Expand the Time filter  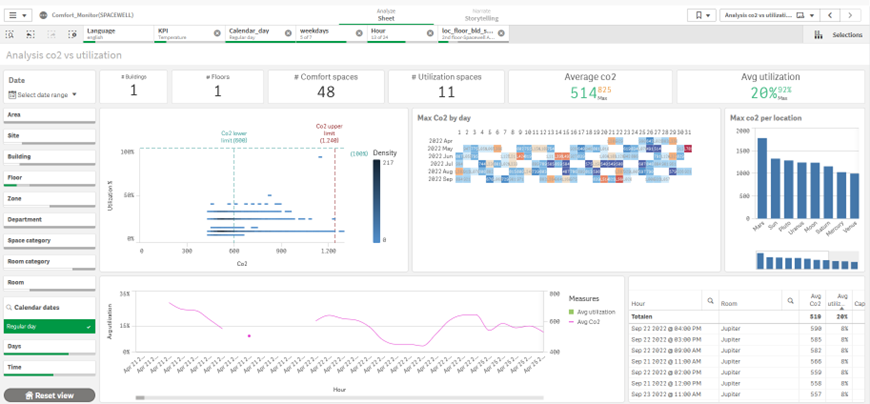pos(49,368)
